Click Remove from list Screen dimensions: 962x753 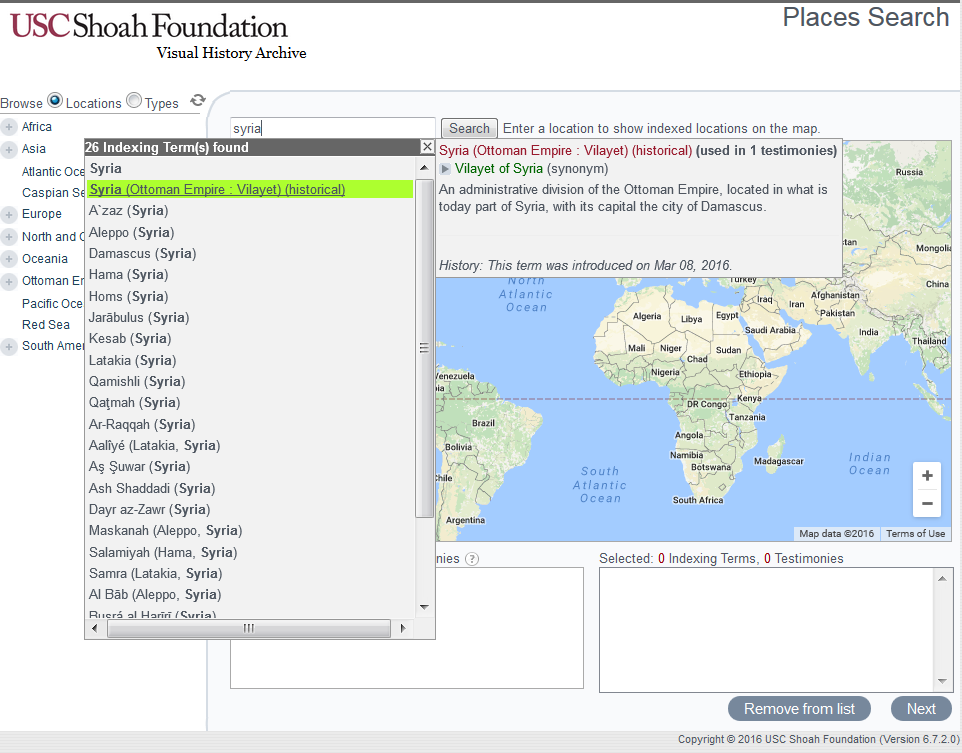coord(799,708)
